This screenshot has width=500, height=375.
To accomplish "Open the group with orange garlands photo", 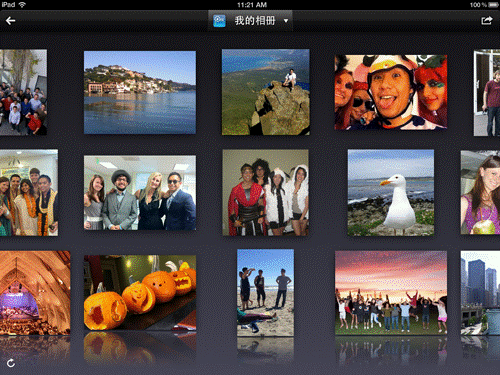I will (29, 192).
